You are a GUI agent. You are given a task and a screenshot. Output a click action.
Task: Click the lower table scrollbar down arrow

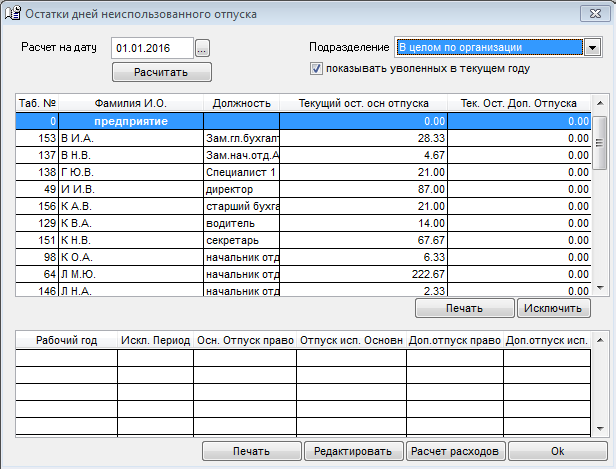(x=600, y=429)
